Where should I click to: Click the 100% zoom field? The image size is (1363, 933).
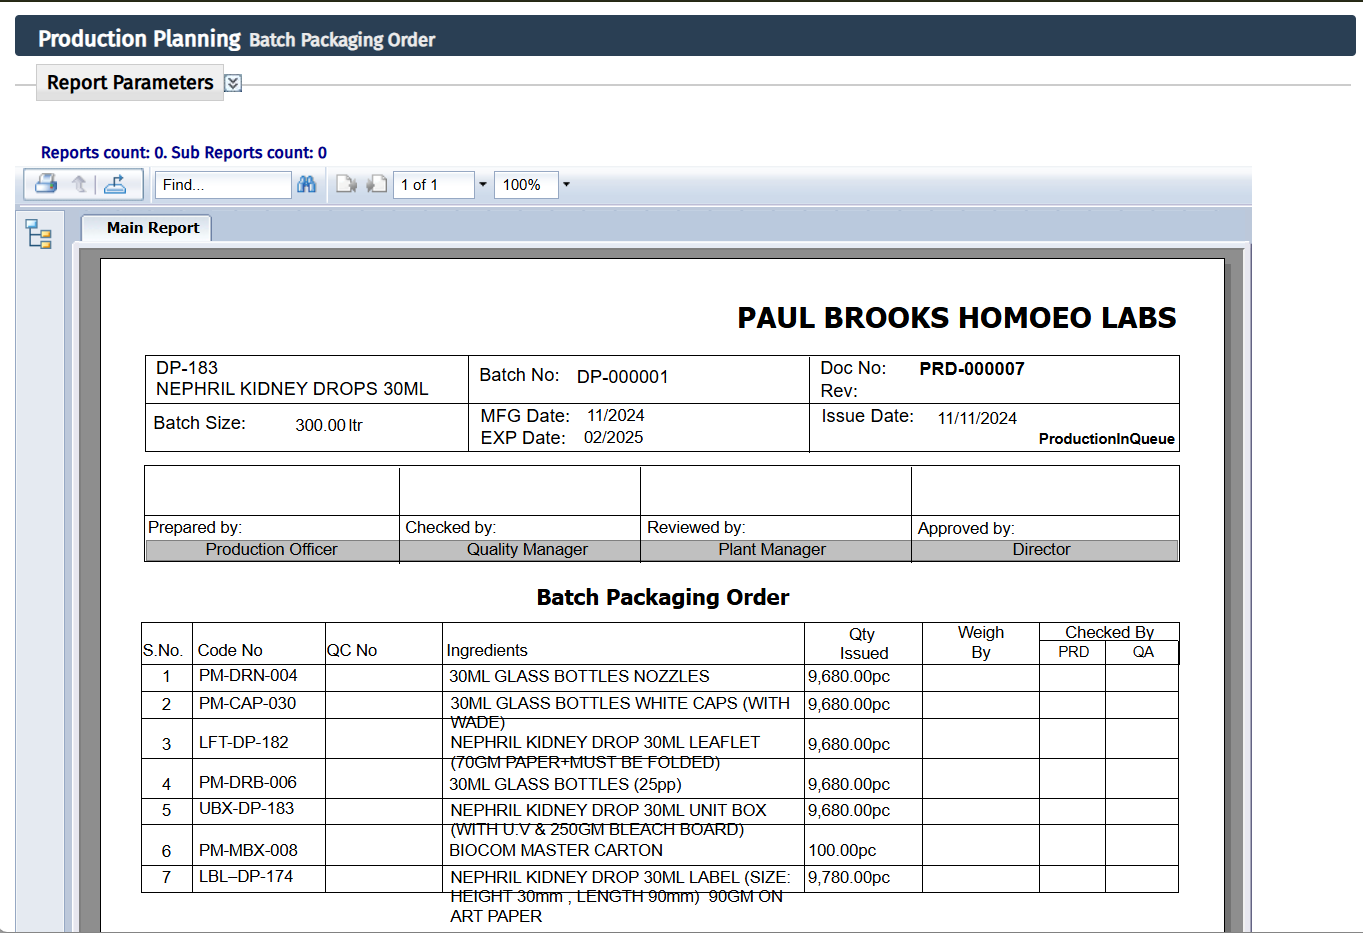pyautogui.click(x=526, y=185)
